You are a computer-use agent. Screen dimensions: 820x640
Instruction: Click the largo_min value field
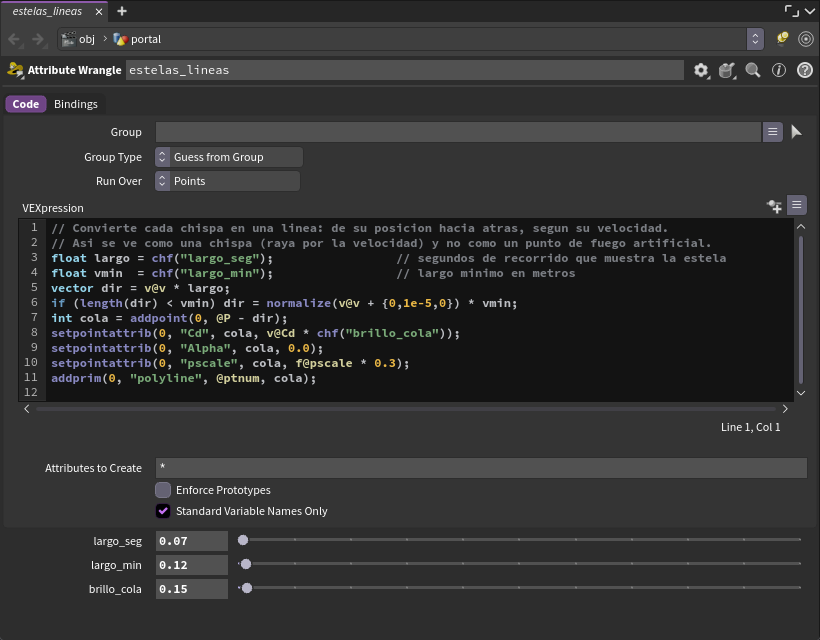(192, 565)
